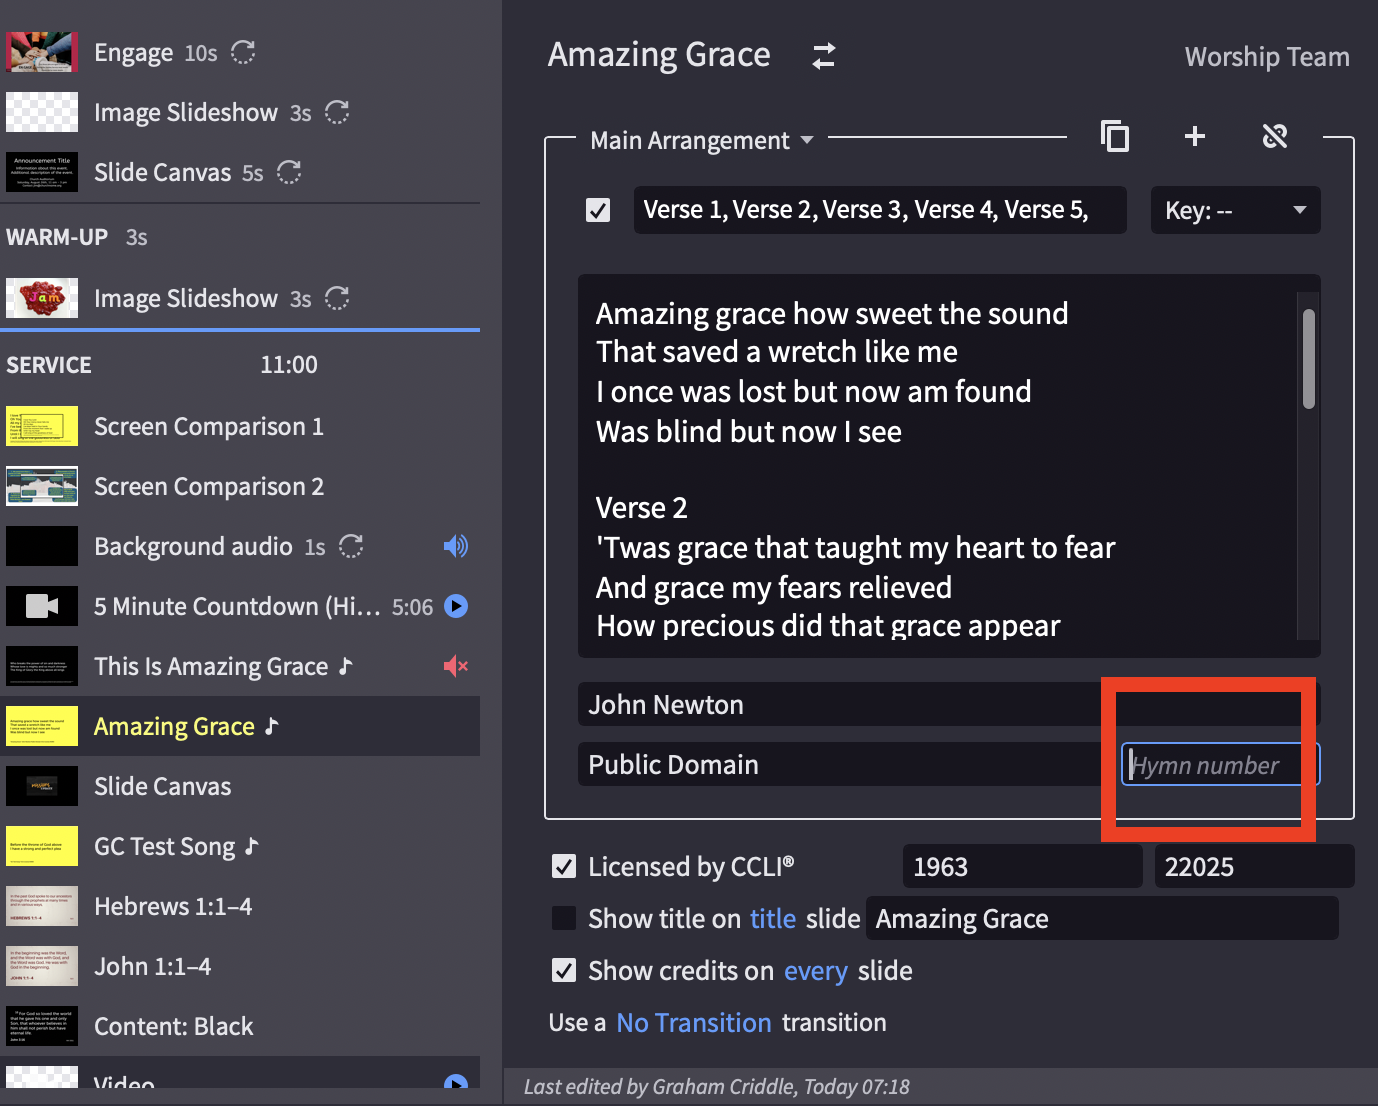
Task: Click the speaker icon on Background audio
Action: tap(456, 546)
